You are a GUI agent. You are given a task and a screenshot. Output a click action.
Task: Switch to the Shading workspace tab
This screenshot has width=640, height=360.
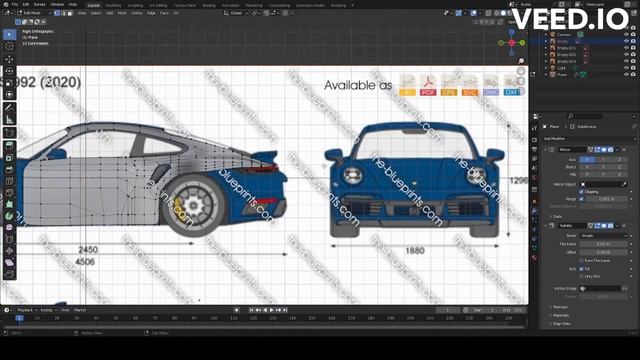point(209,5)
